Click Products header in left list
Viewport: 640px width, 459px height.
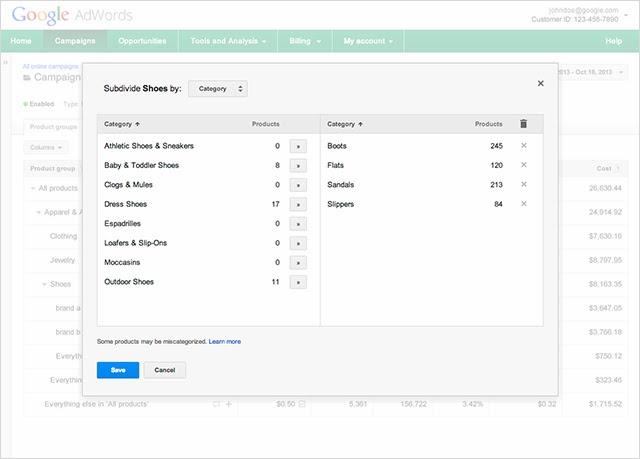[265, 124]
